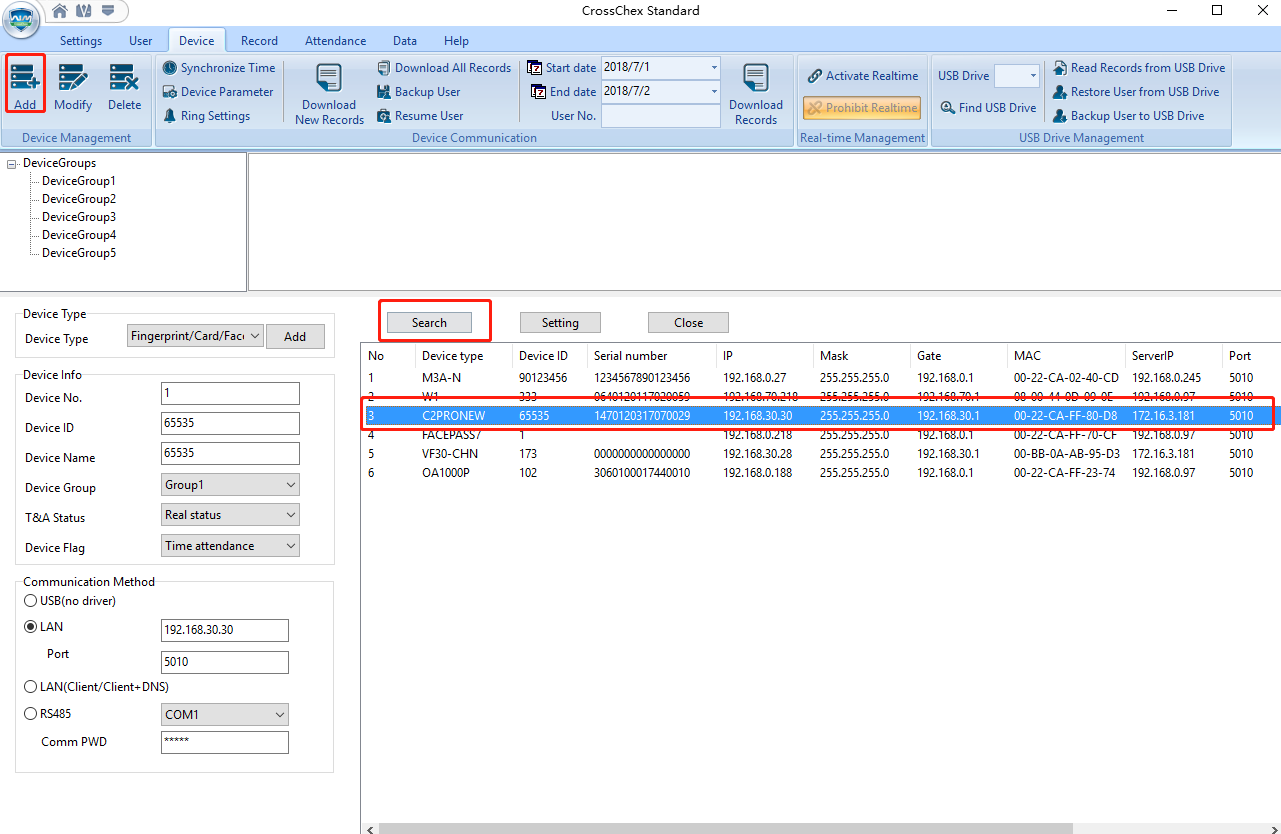Switch to the Attendance tab

coord(335,41)
